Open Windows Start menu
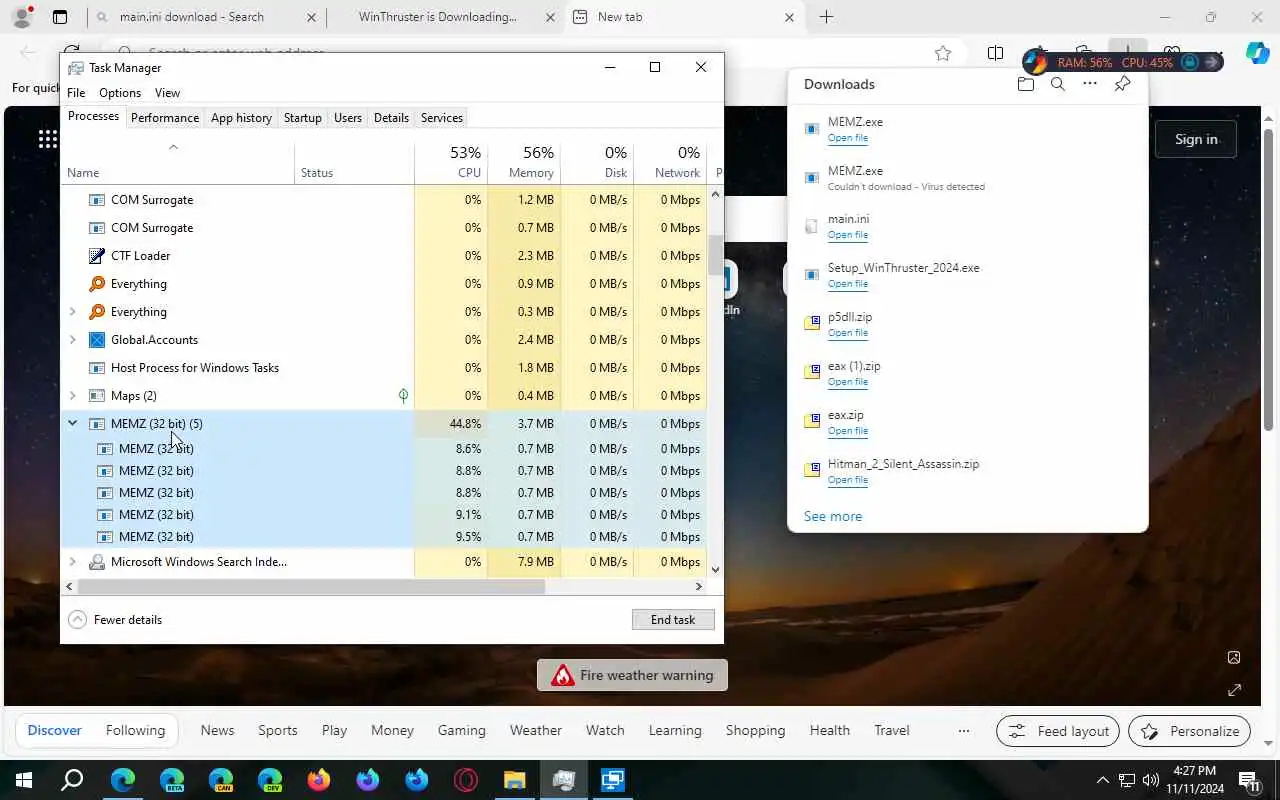Screen dimensions: 1280x800 (24, 780)
